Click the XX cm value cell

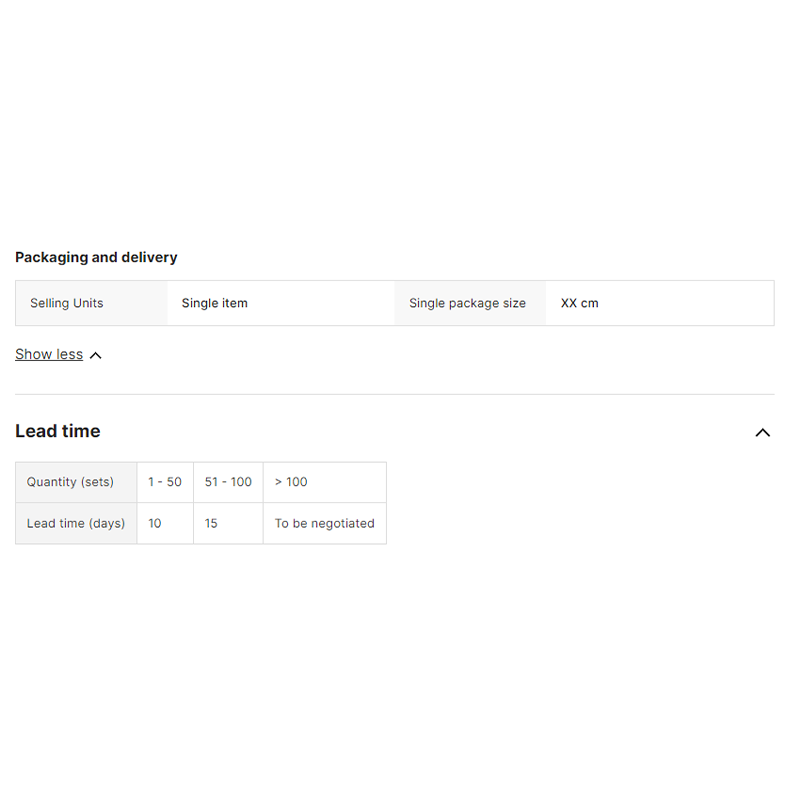point(660,303)
